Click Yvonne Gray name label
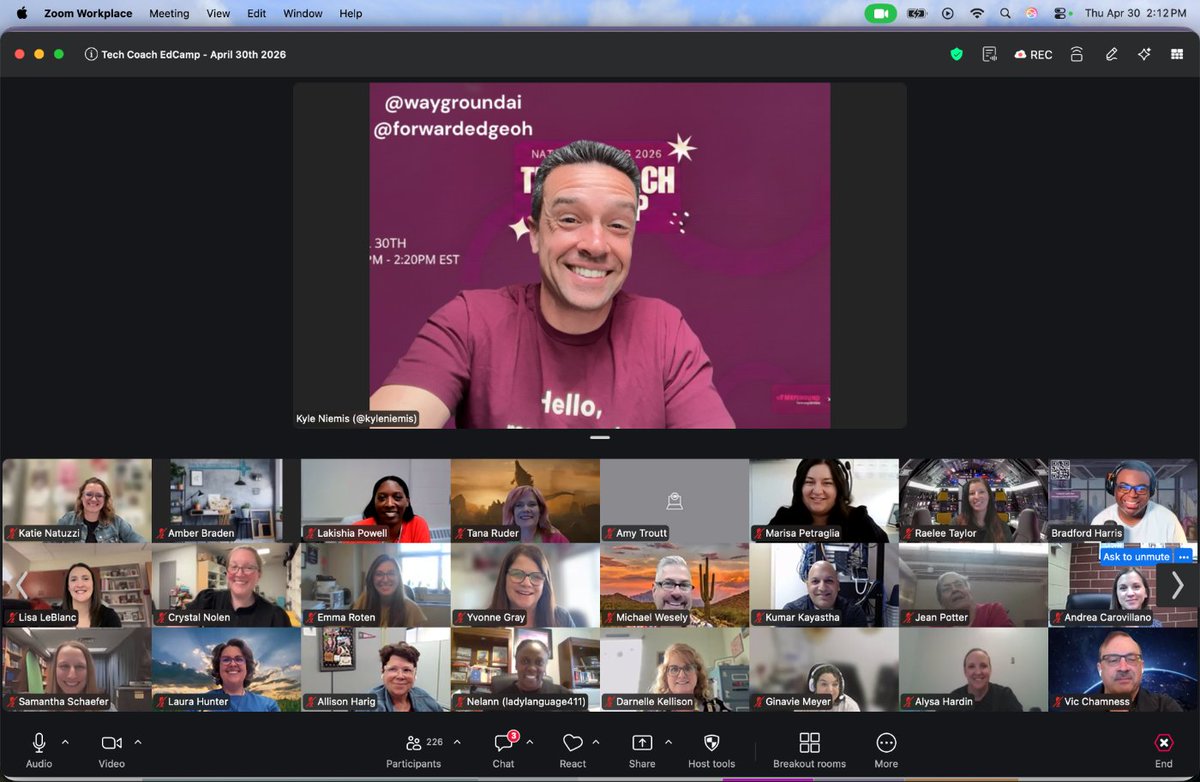This screenshot has height=782, width=1200. click(496, 618)
